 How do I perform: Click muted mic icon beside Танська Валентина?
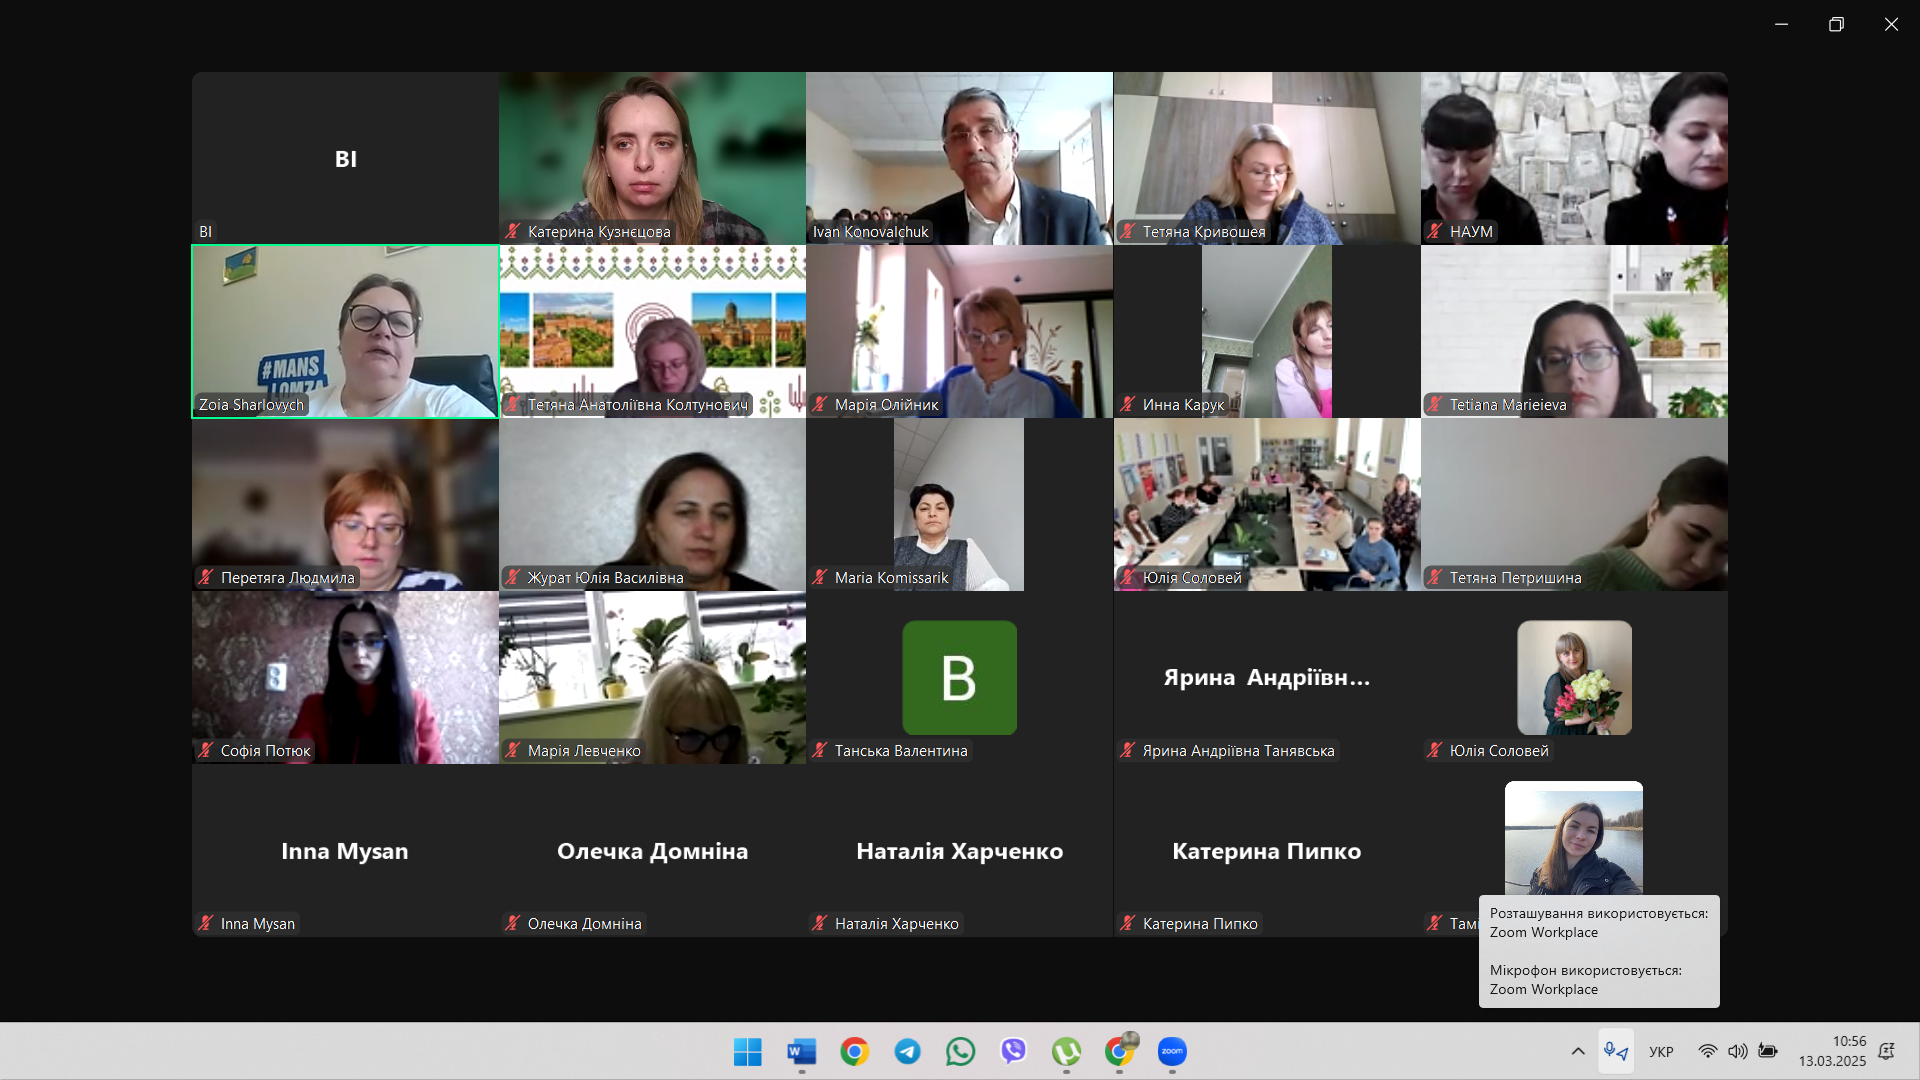(820, 751)
